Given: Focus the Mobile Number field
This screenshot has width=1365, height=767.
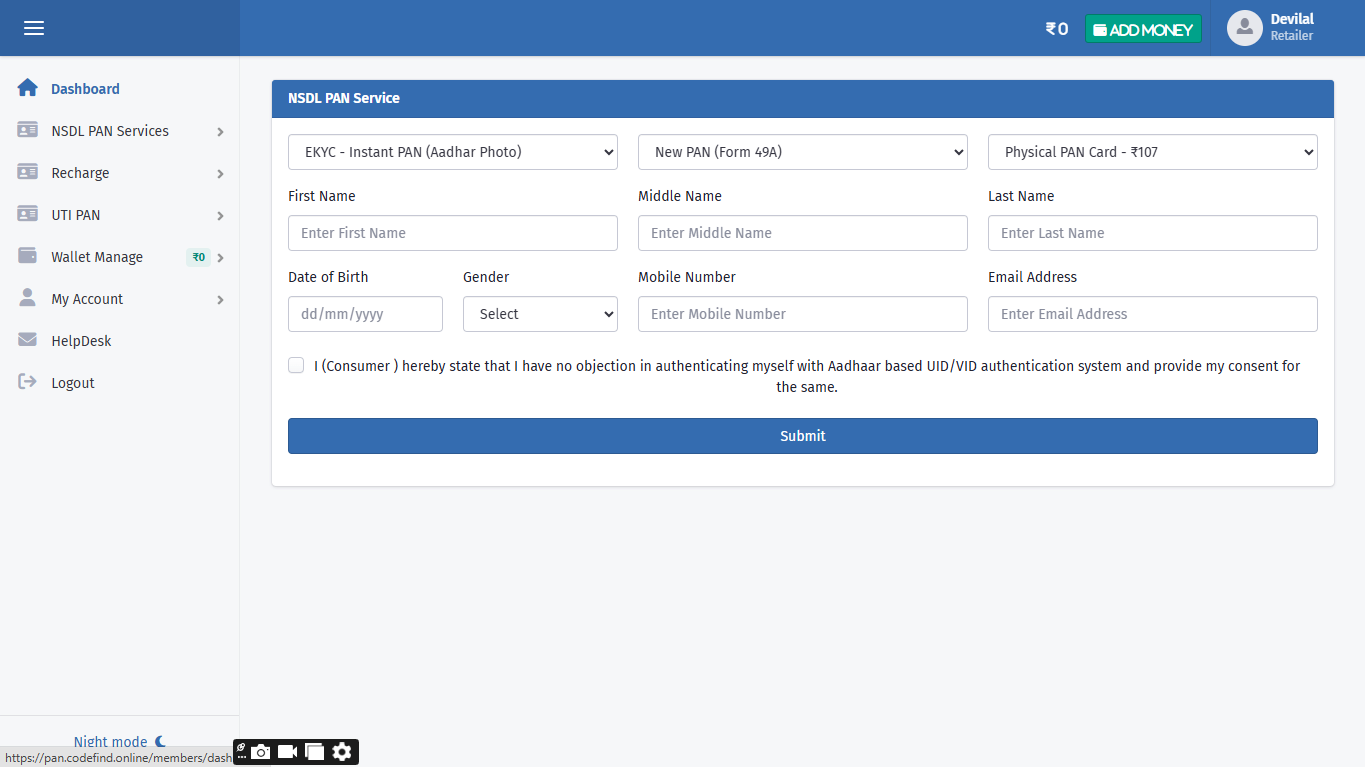Looking at the screenshot, I should click(803, 314).
